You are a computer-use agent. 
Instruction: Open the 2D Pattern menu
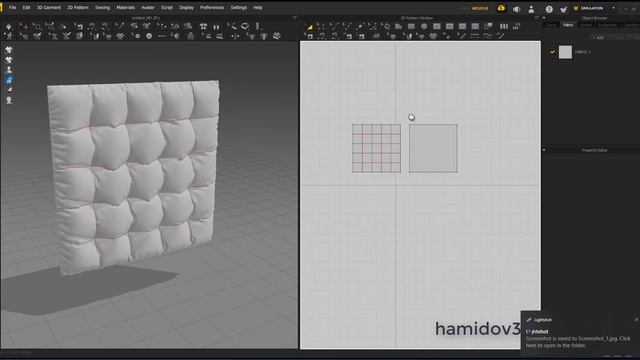point(78,8)
